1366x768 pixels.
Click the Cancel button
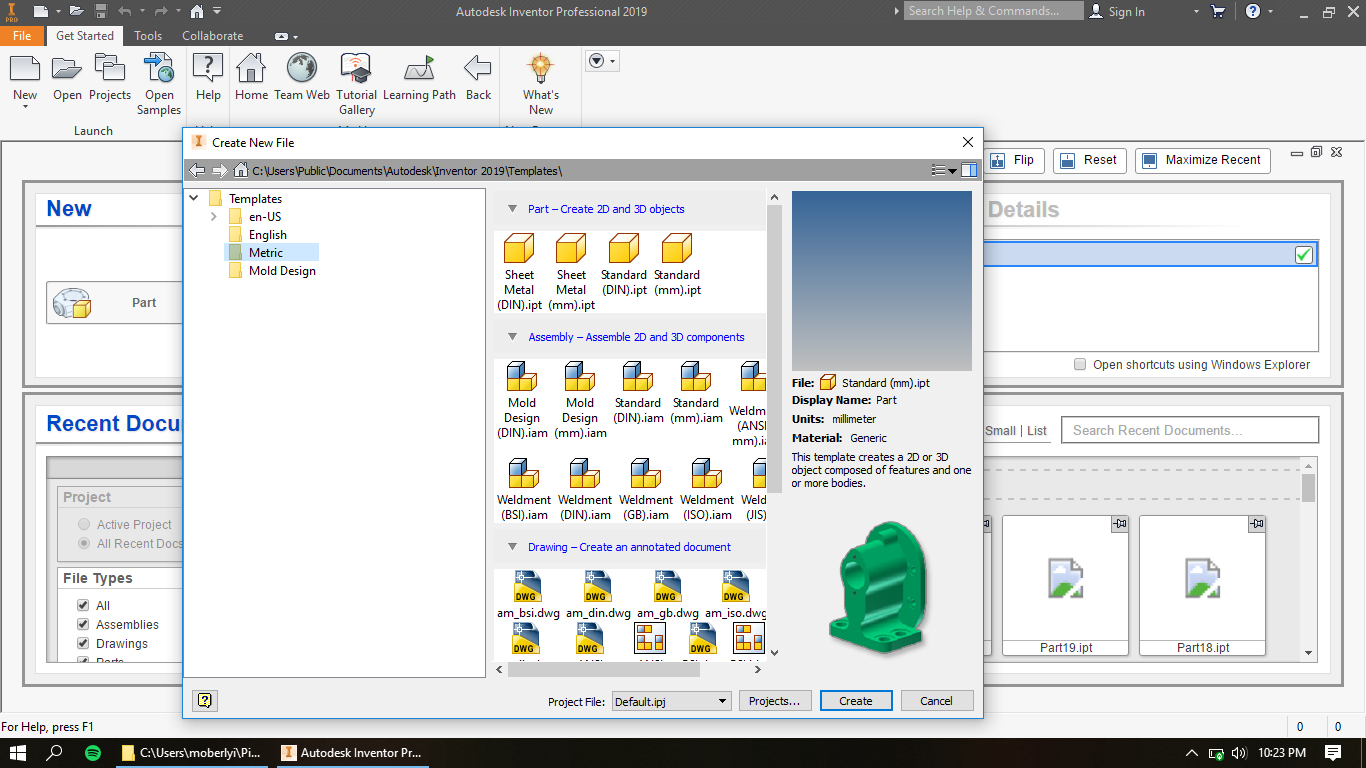[x=937, y=701]
